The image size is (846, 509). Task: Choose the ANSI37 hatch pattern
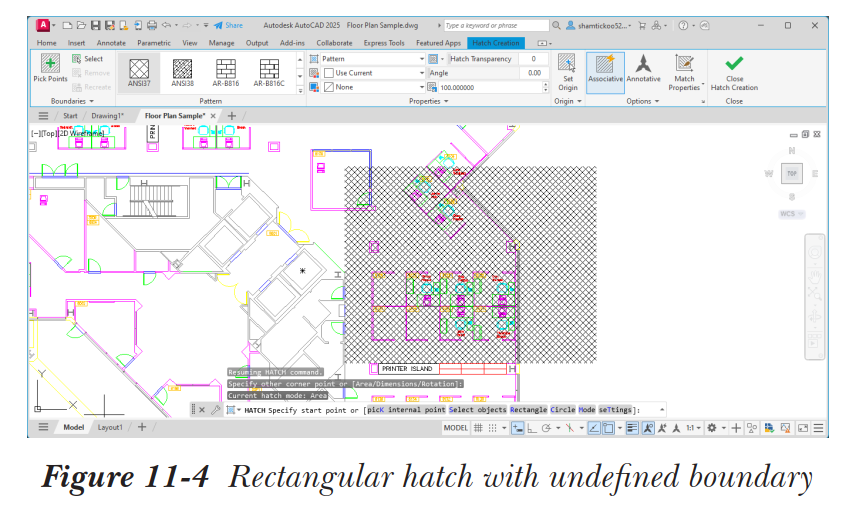coord(139,72)
